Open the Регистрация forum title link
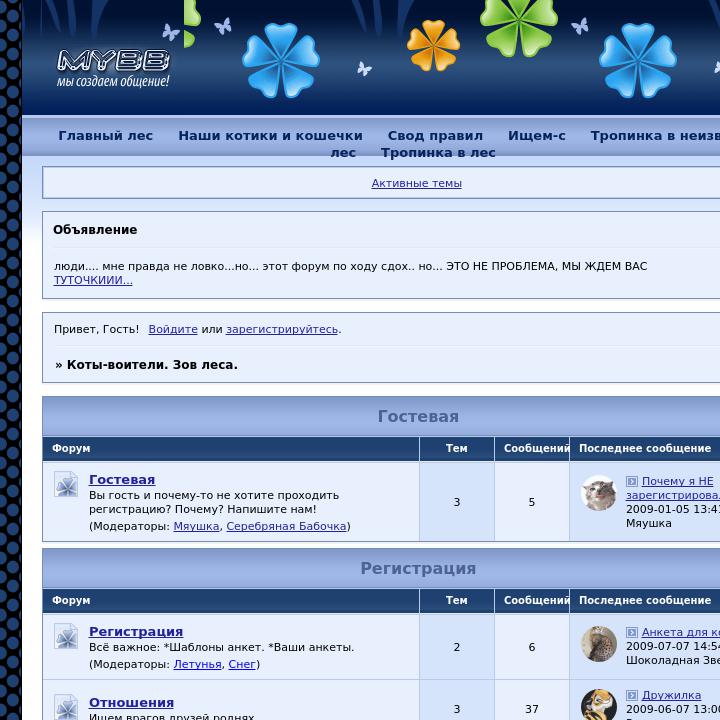720x720 pixels. click(136, 632)
